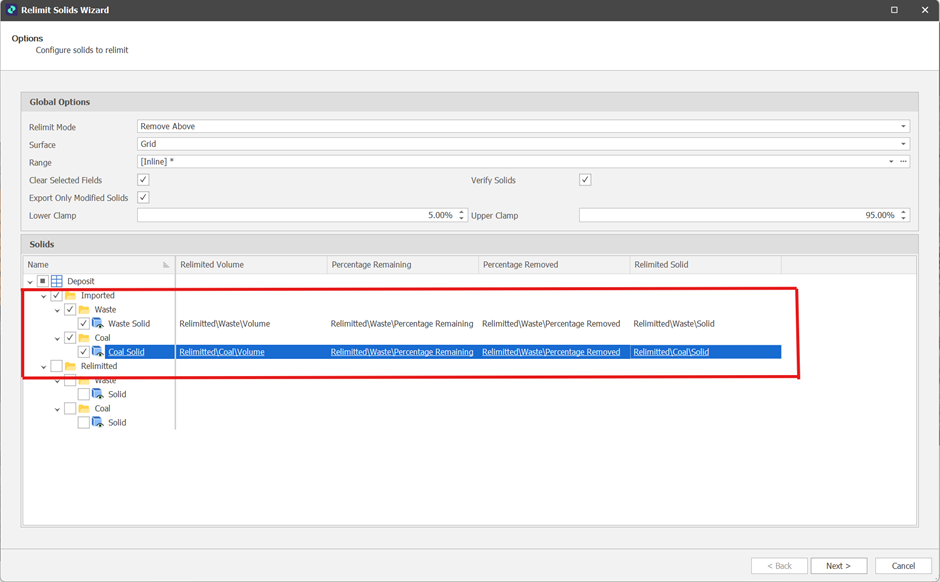Click the Coal Solid solid icon

click(x=98, y=352)
